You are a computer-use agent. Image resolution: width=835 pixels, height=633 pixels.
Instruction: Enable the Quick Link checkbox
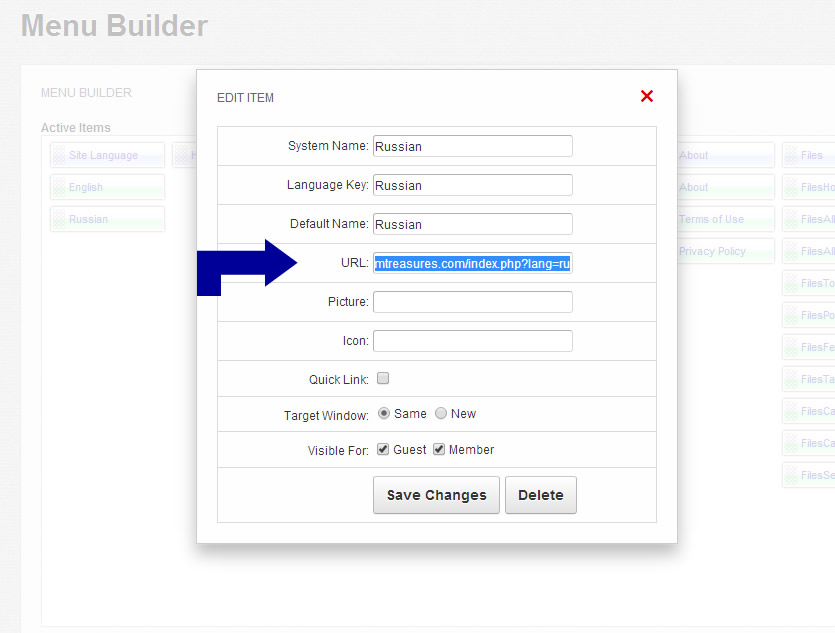pyautogui.click(x=383, y=379)
